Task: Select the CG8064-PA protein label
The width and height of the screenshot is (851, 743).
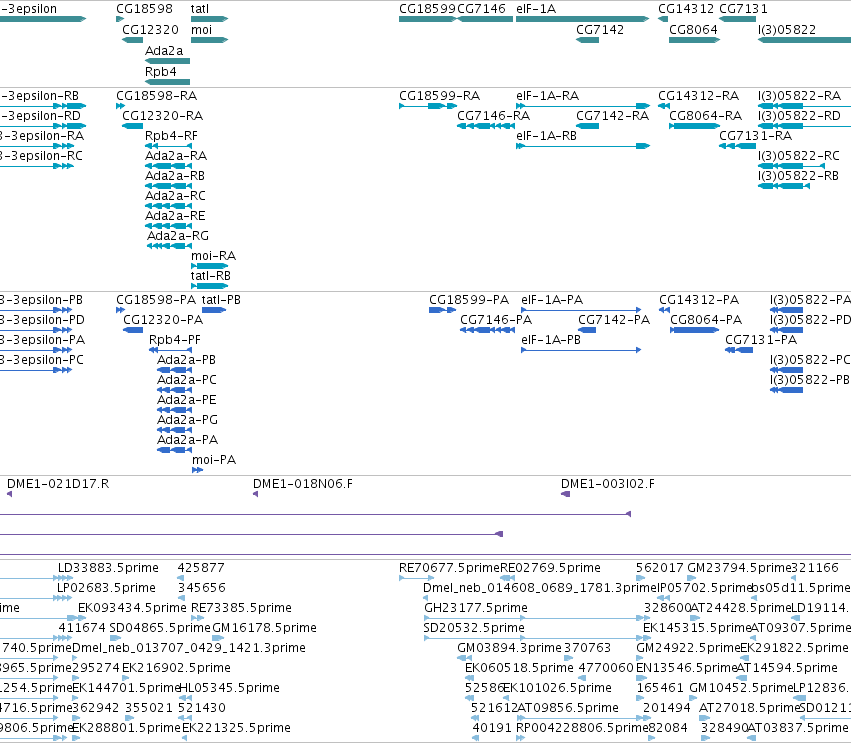Action: [x=706, y=320]
